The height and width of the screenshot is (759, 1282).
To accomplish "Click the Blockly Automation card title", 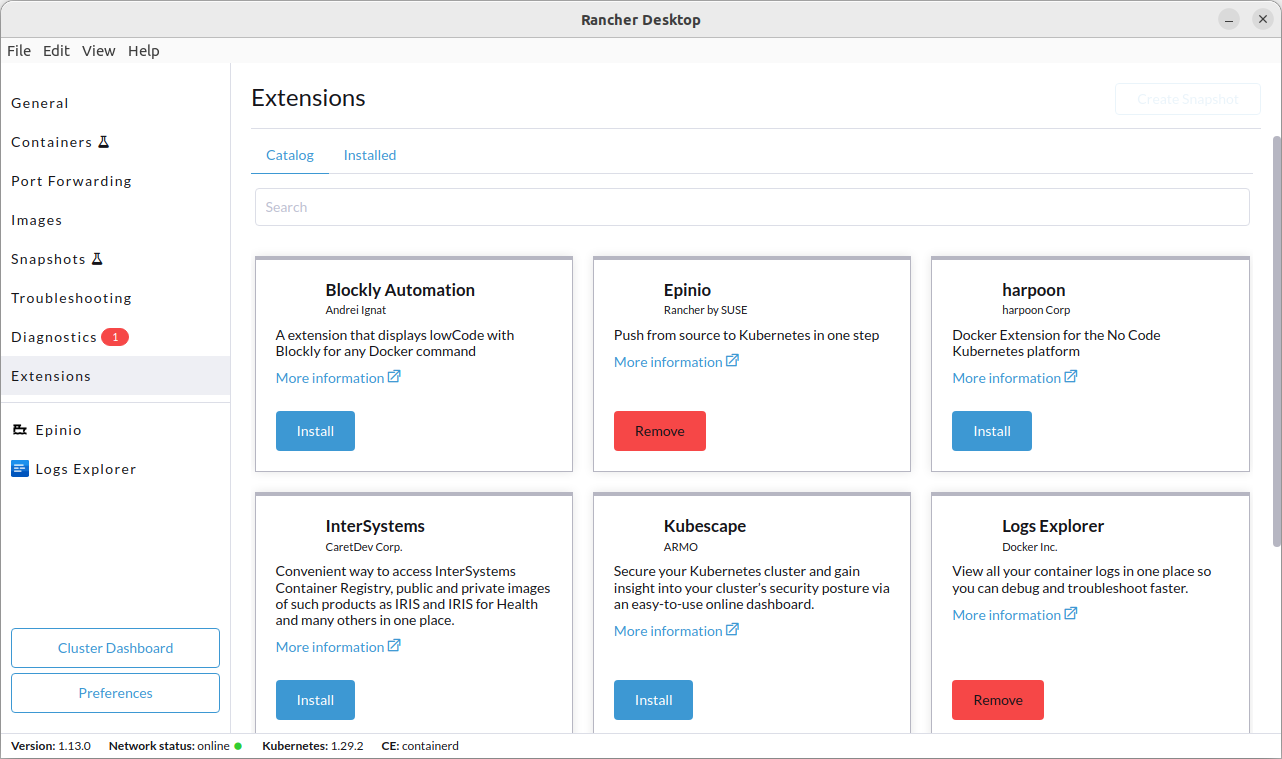I will [400, 290].
